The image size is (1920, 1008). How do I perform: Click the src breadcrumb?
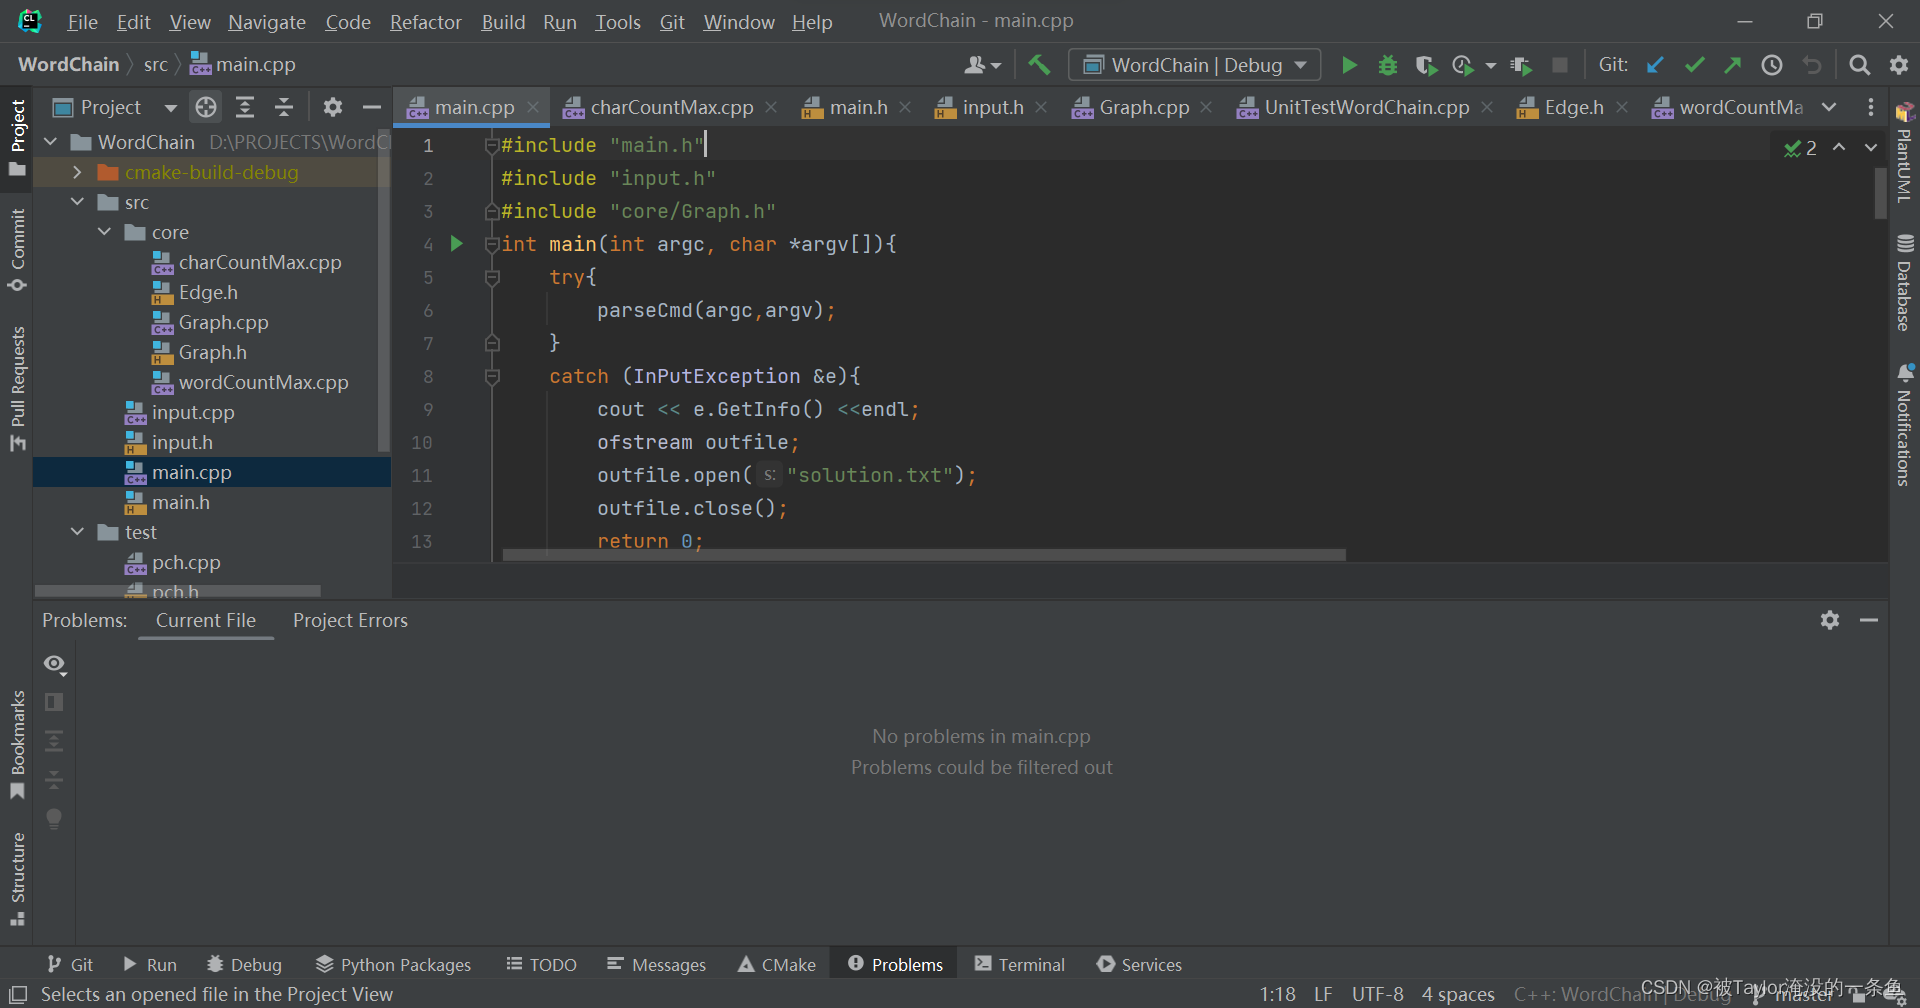click(155, 64)
